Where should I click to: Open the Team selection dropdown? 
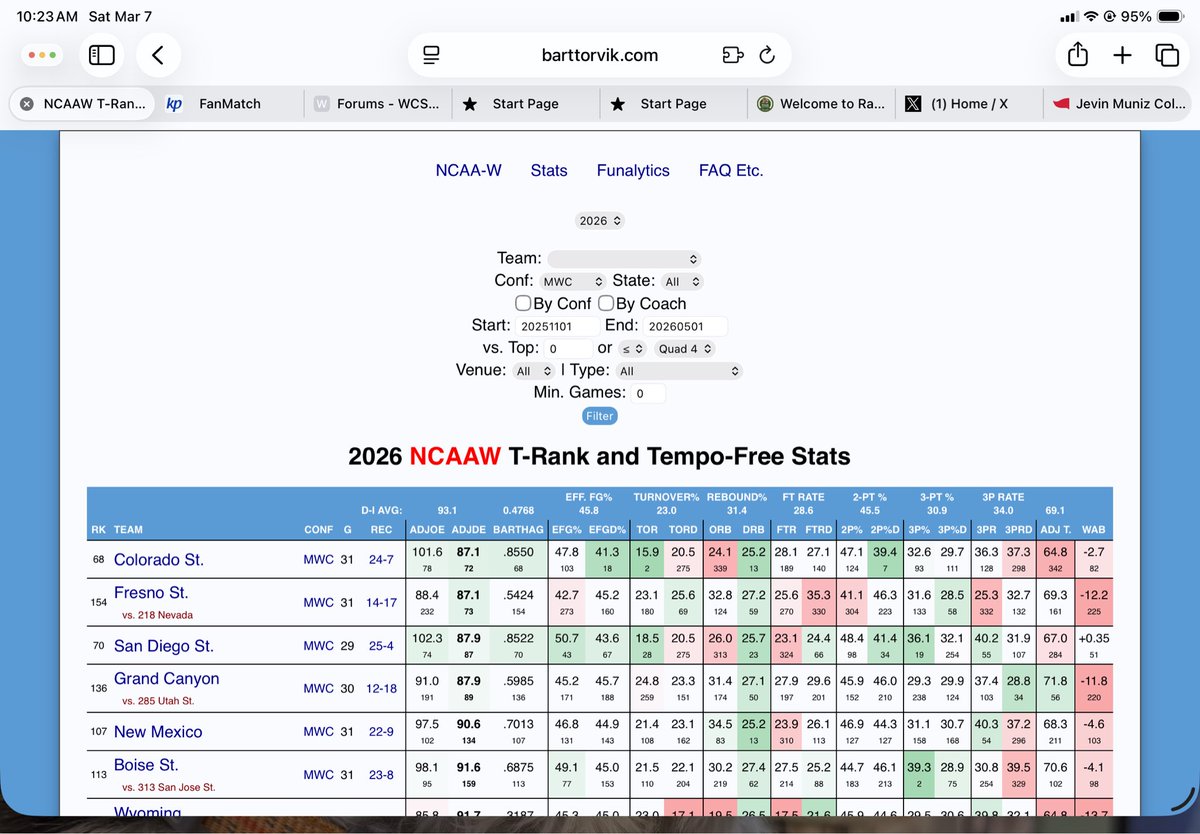625,258
